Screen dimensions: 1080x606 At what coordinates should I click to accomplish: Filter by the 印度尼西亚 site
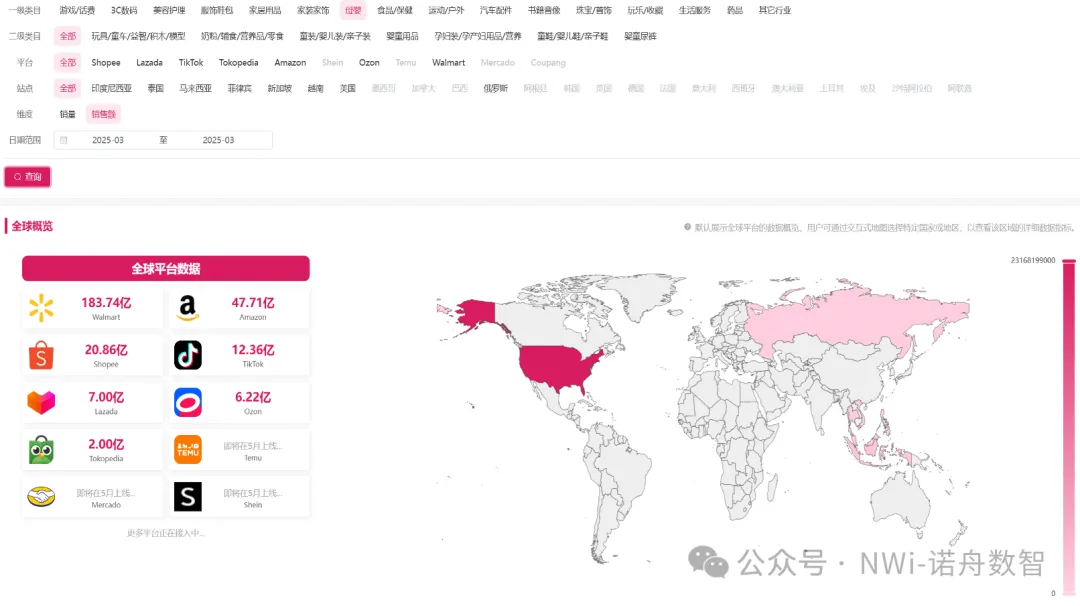(111, 88)
